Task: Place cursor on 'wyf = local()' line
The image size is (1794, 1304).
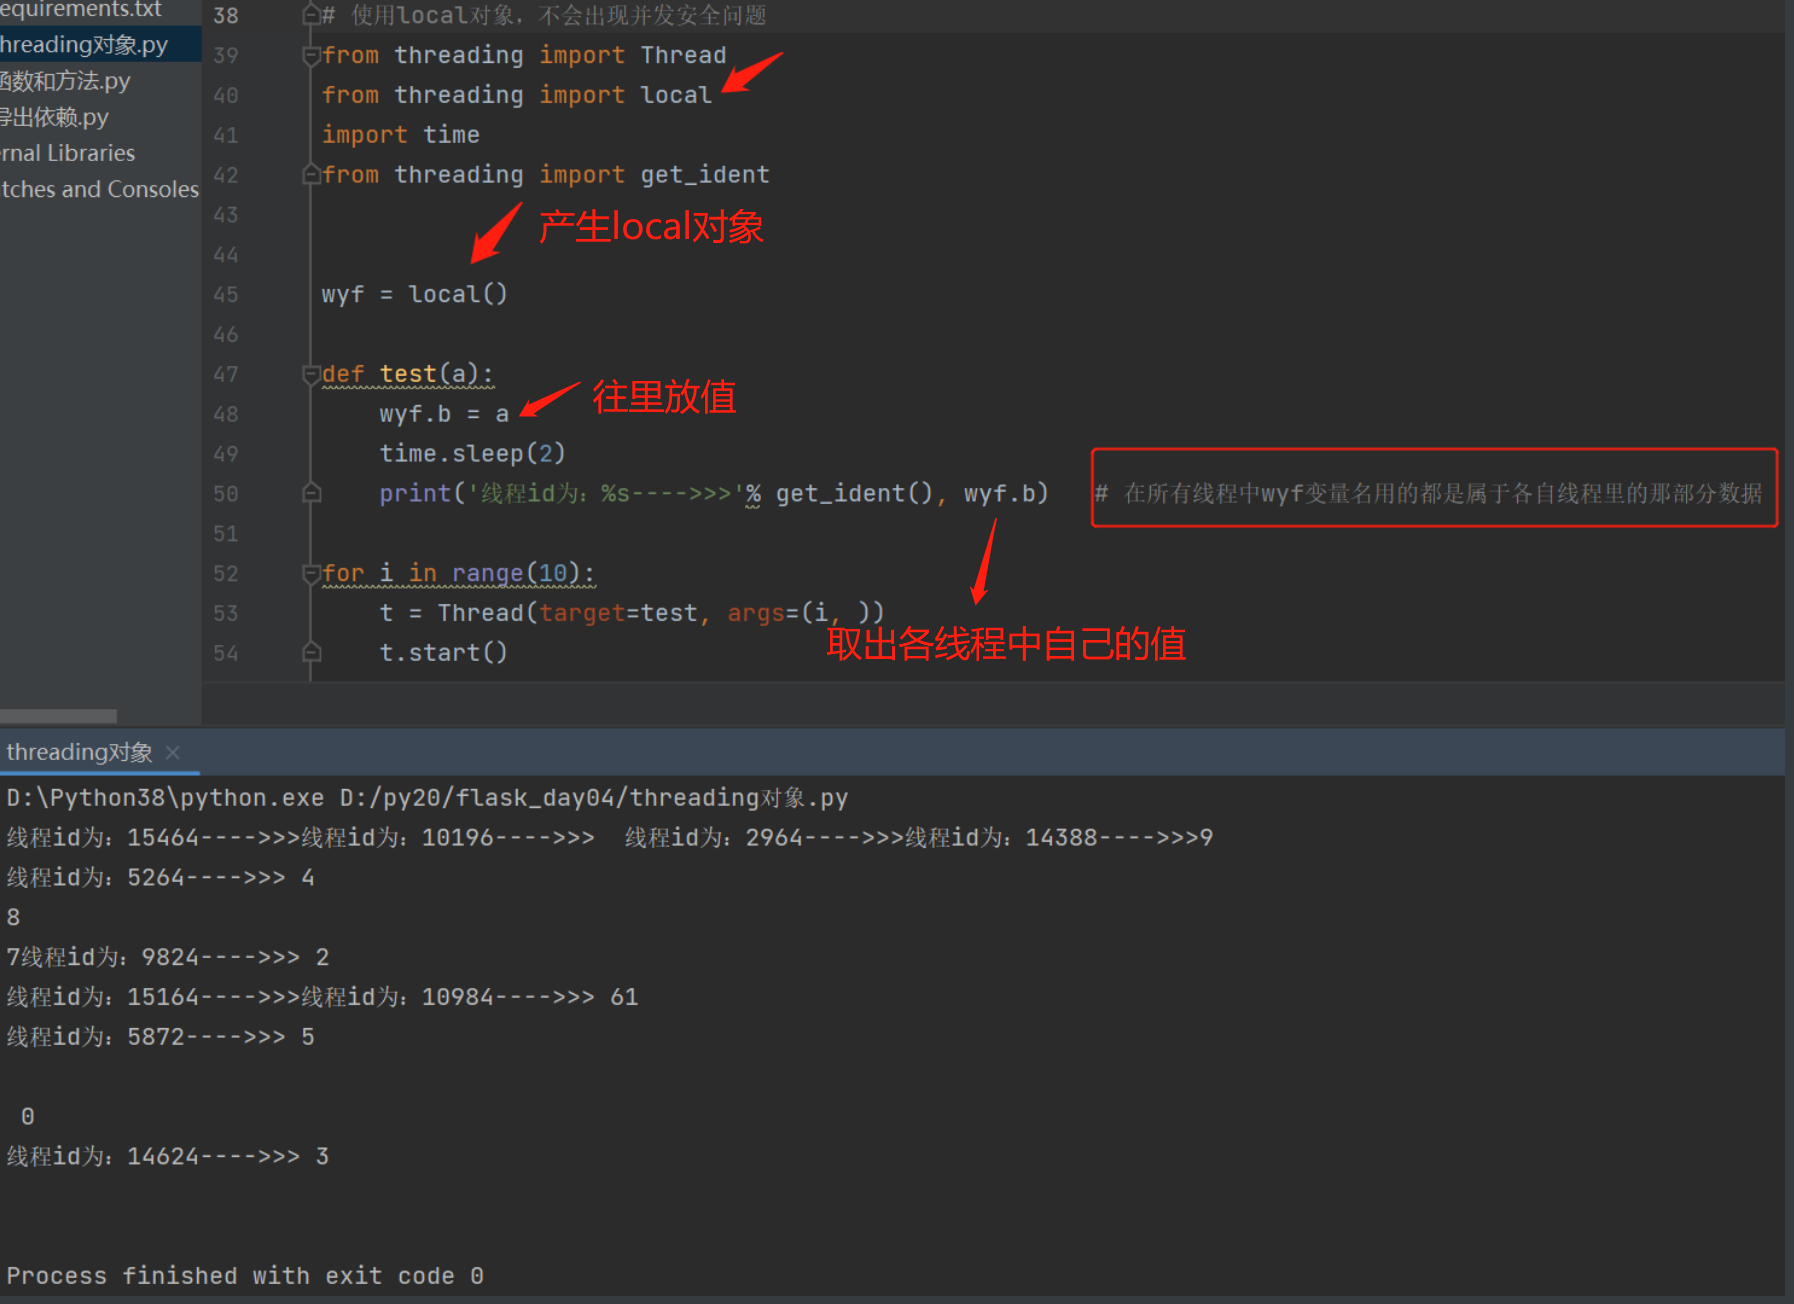Action: pos(414,294)
